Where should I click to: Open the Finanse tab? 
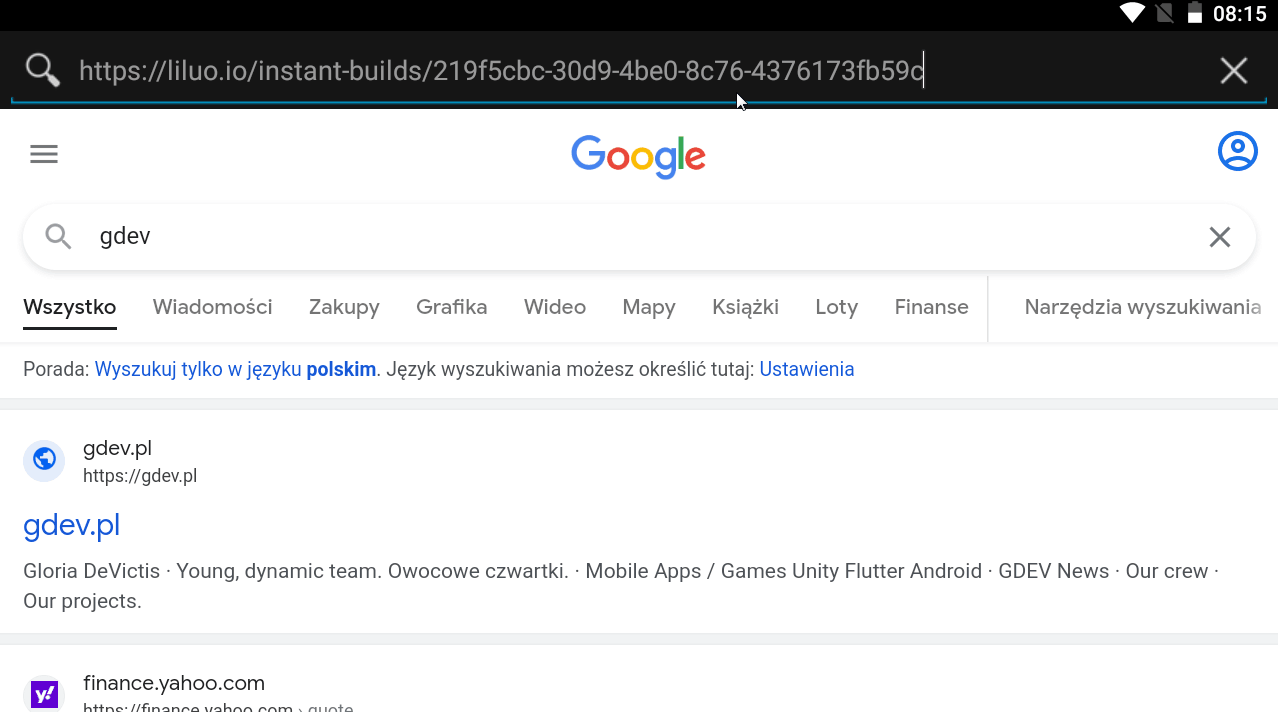(932, 307)
